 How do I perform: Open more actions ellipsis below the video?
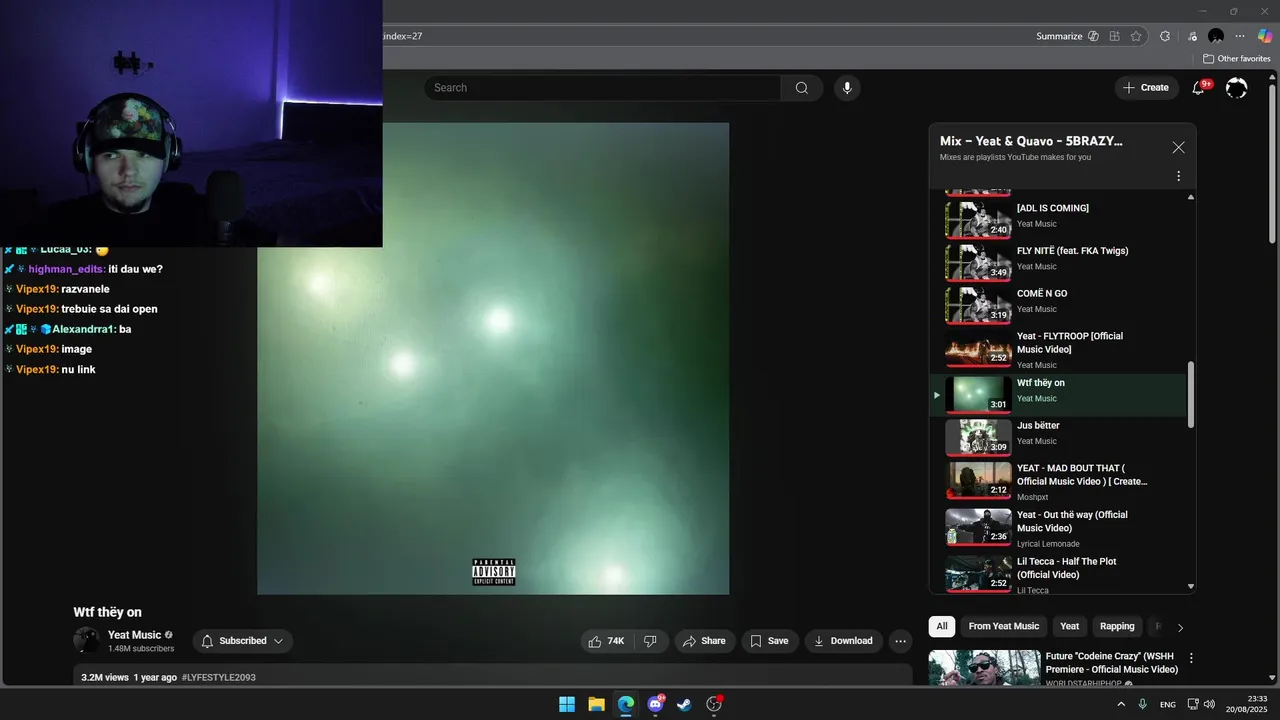coord(900,641)
